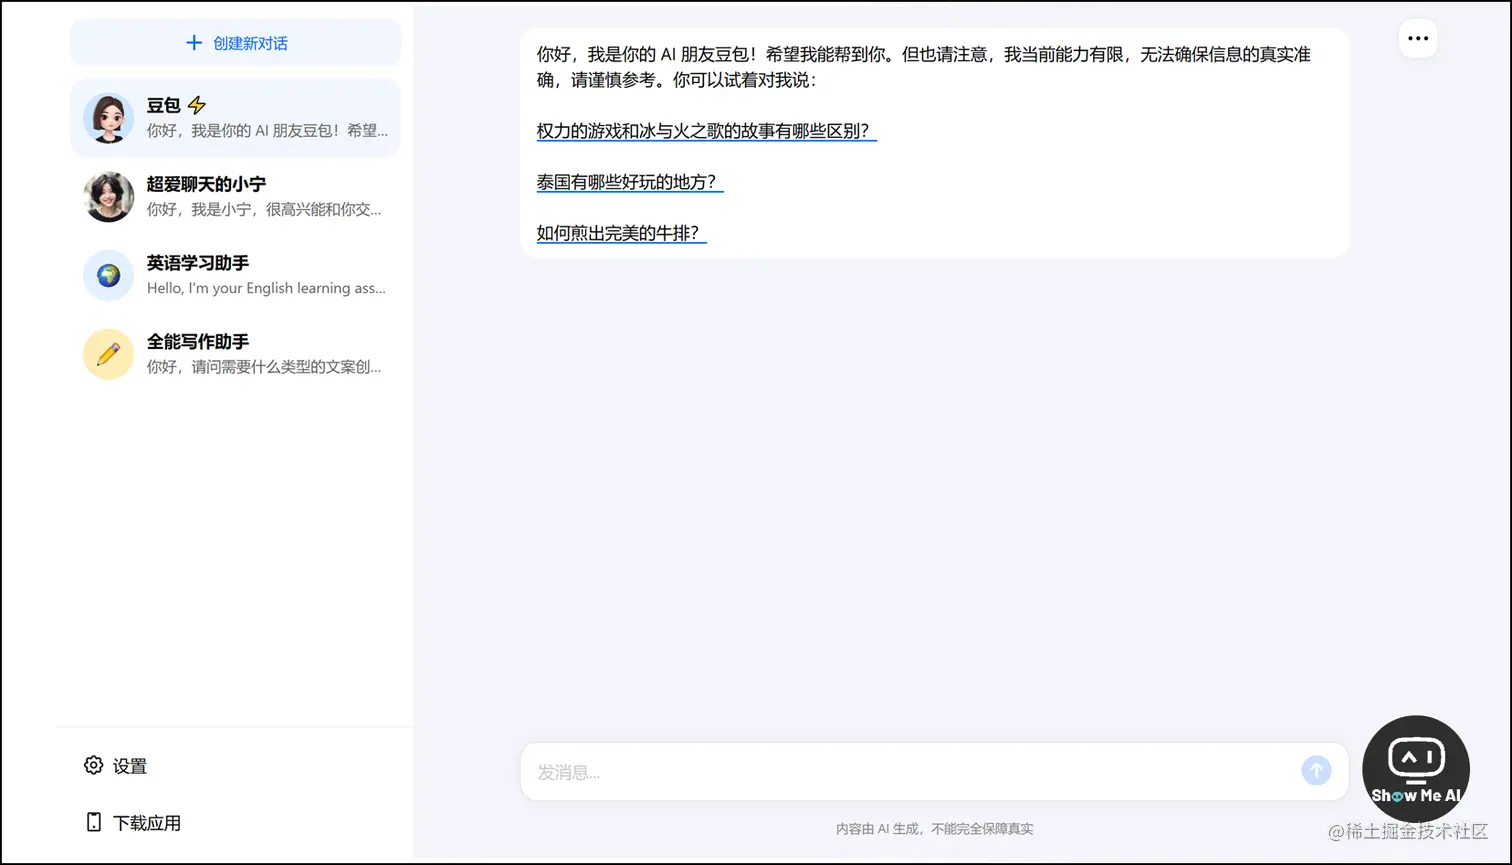Click the 小宁 avatar photo
The height and width of the screenshot is (865, 1512).
pyautogui.click(x=108, y=197)
